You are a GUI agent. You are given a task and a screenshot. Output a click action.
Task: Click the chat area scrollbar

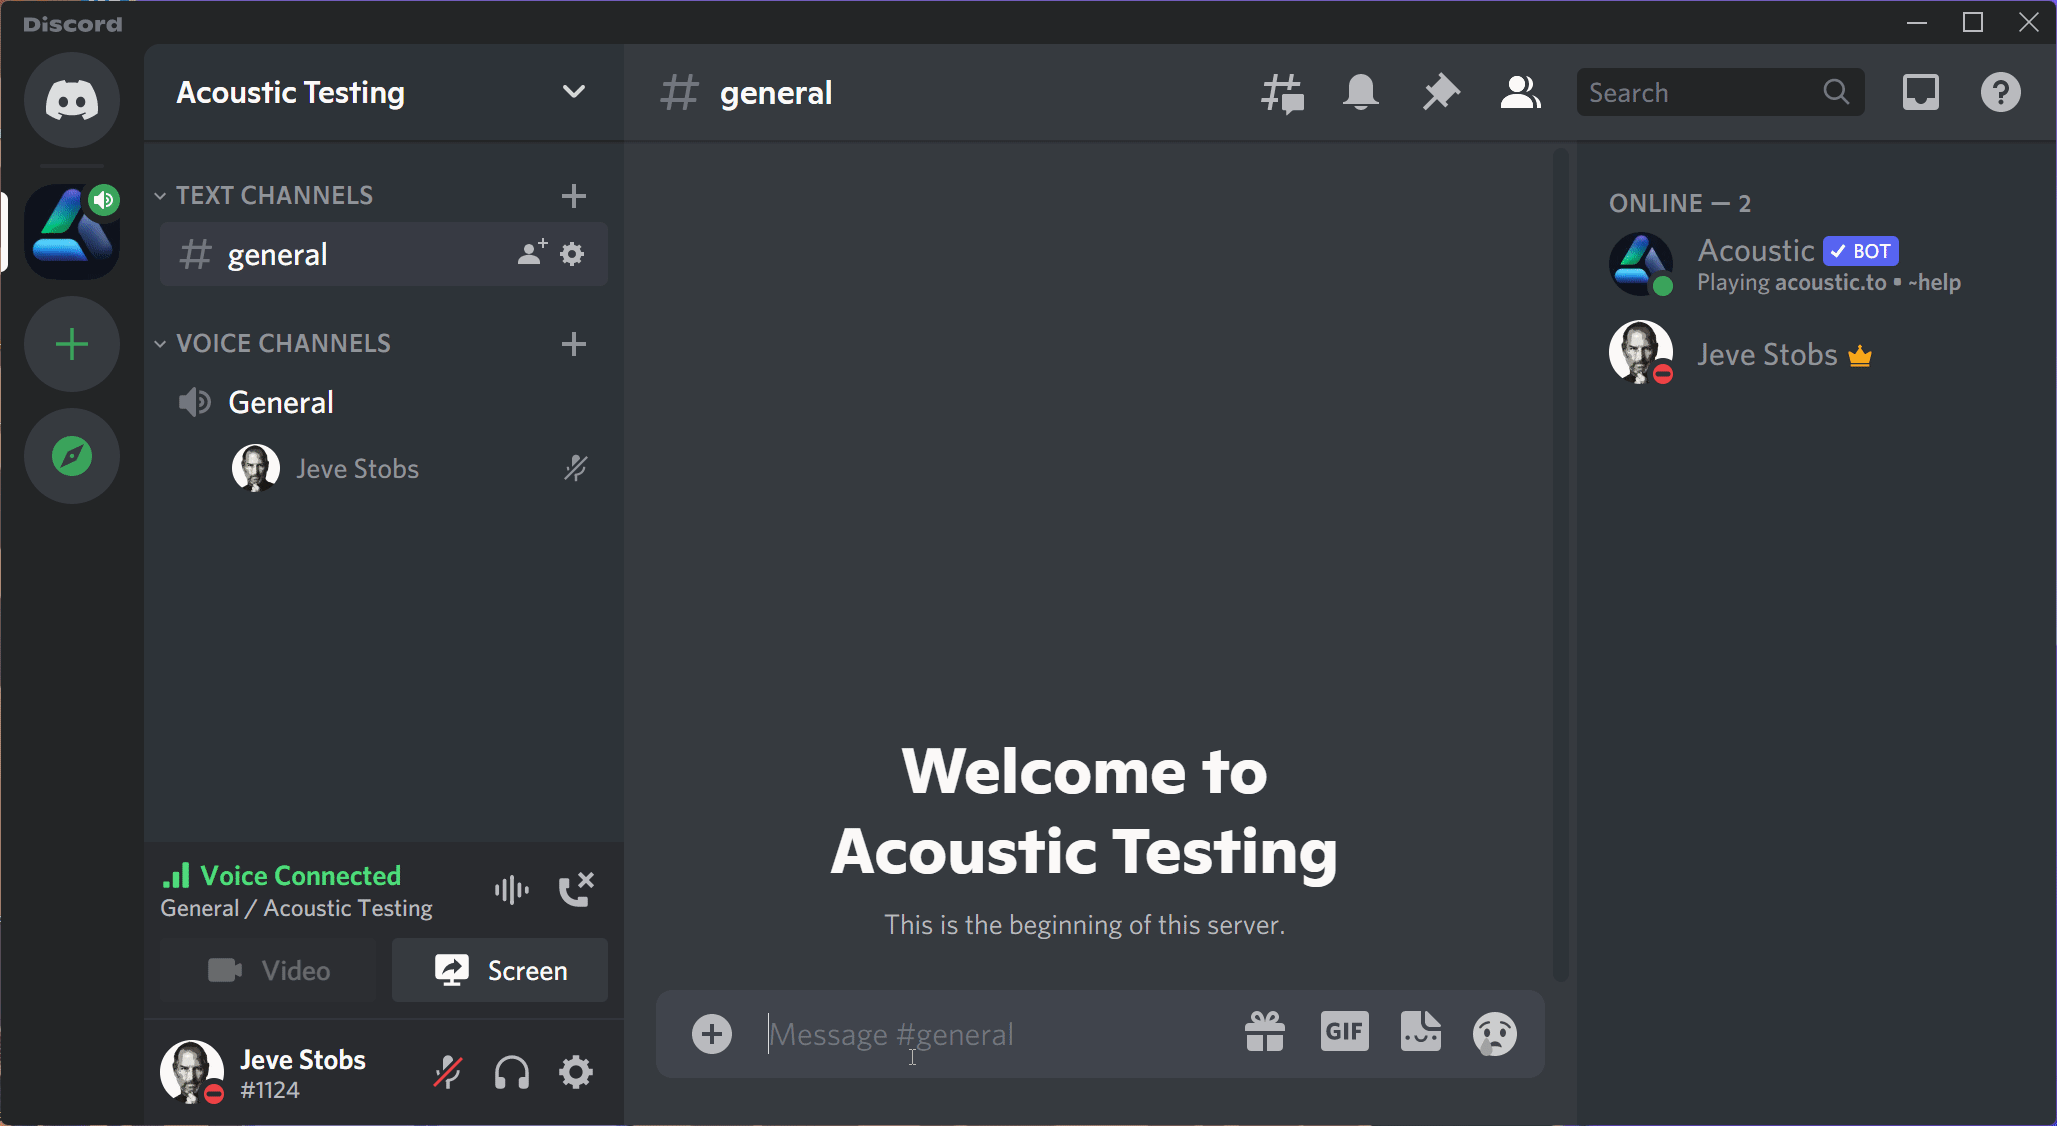click(1560, 565)
